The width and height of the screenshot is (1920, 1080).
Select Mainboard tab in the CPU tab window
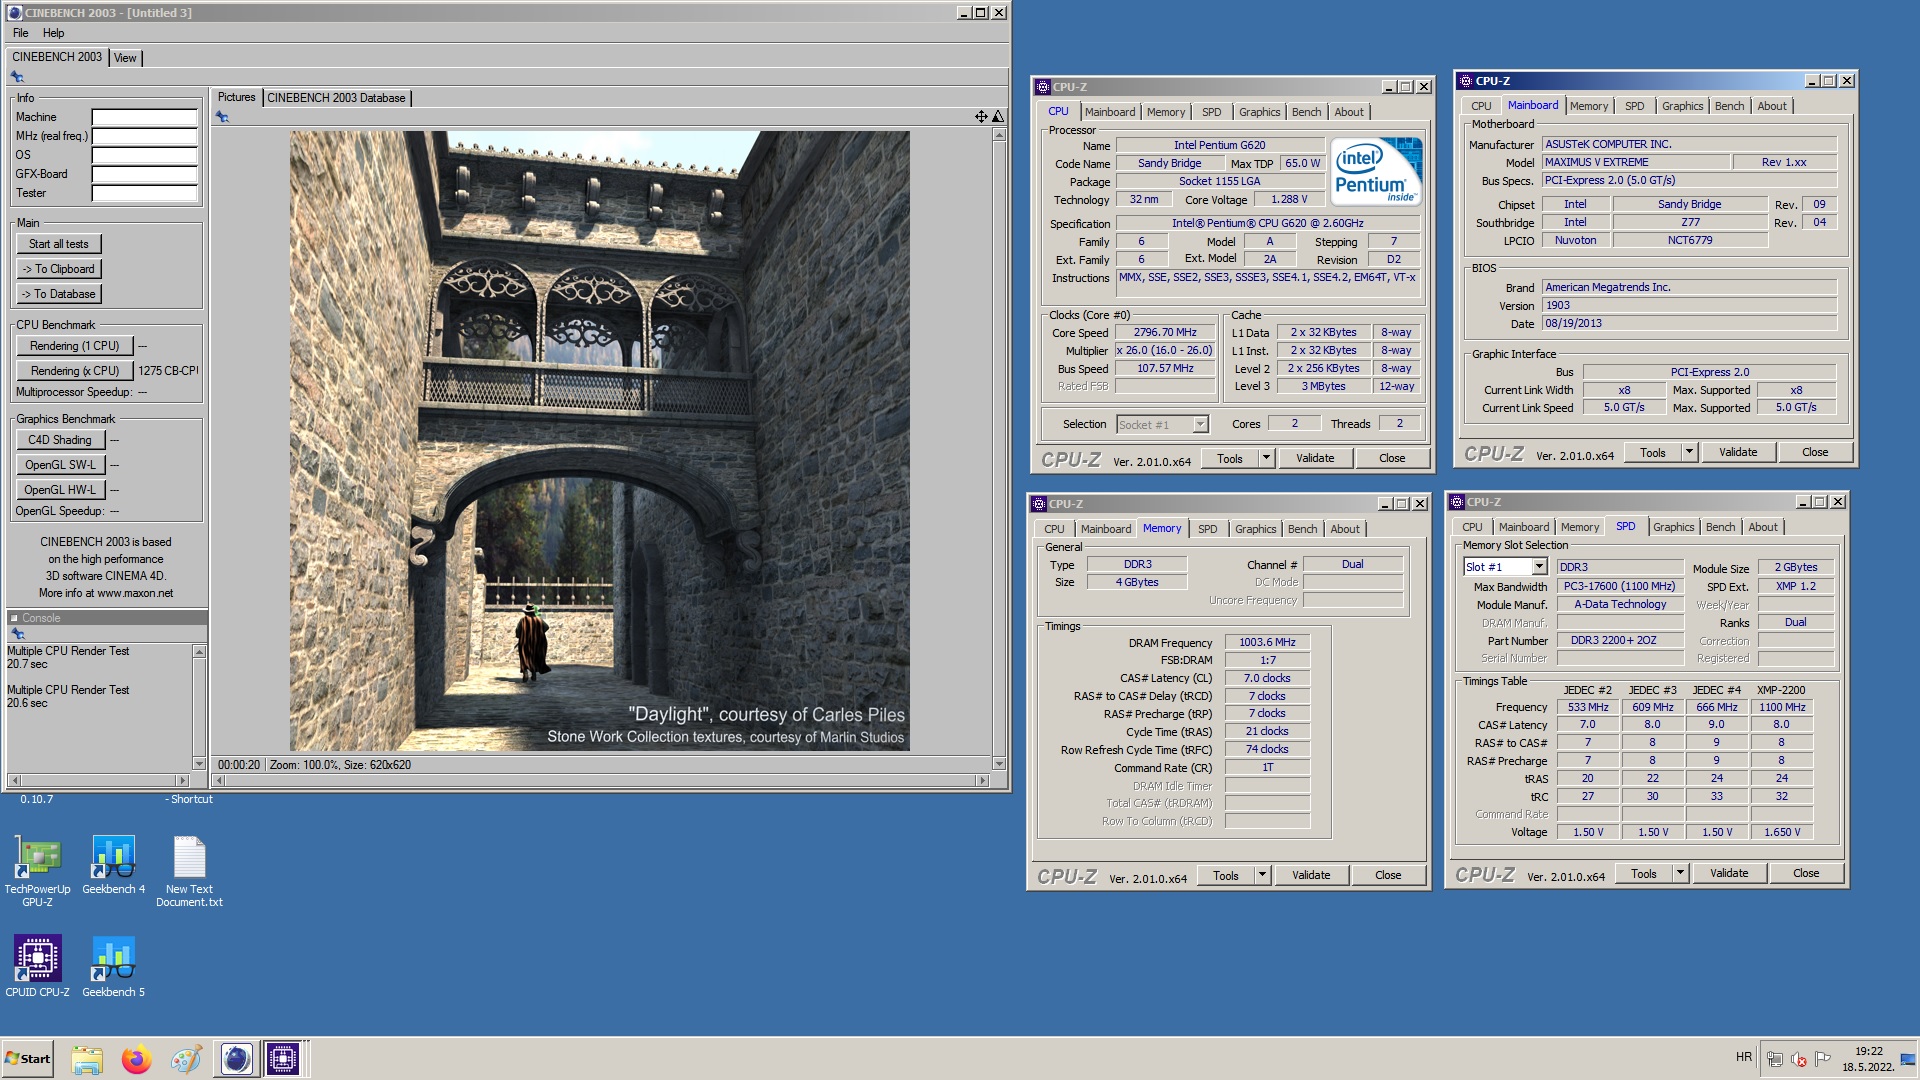(1110, 112)
